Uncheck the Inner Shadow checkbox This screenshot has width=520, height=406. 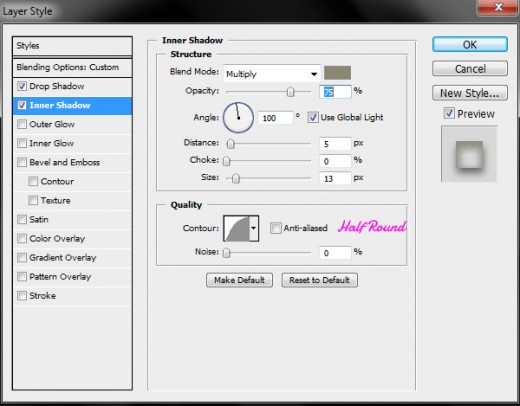click(22, 105)
